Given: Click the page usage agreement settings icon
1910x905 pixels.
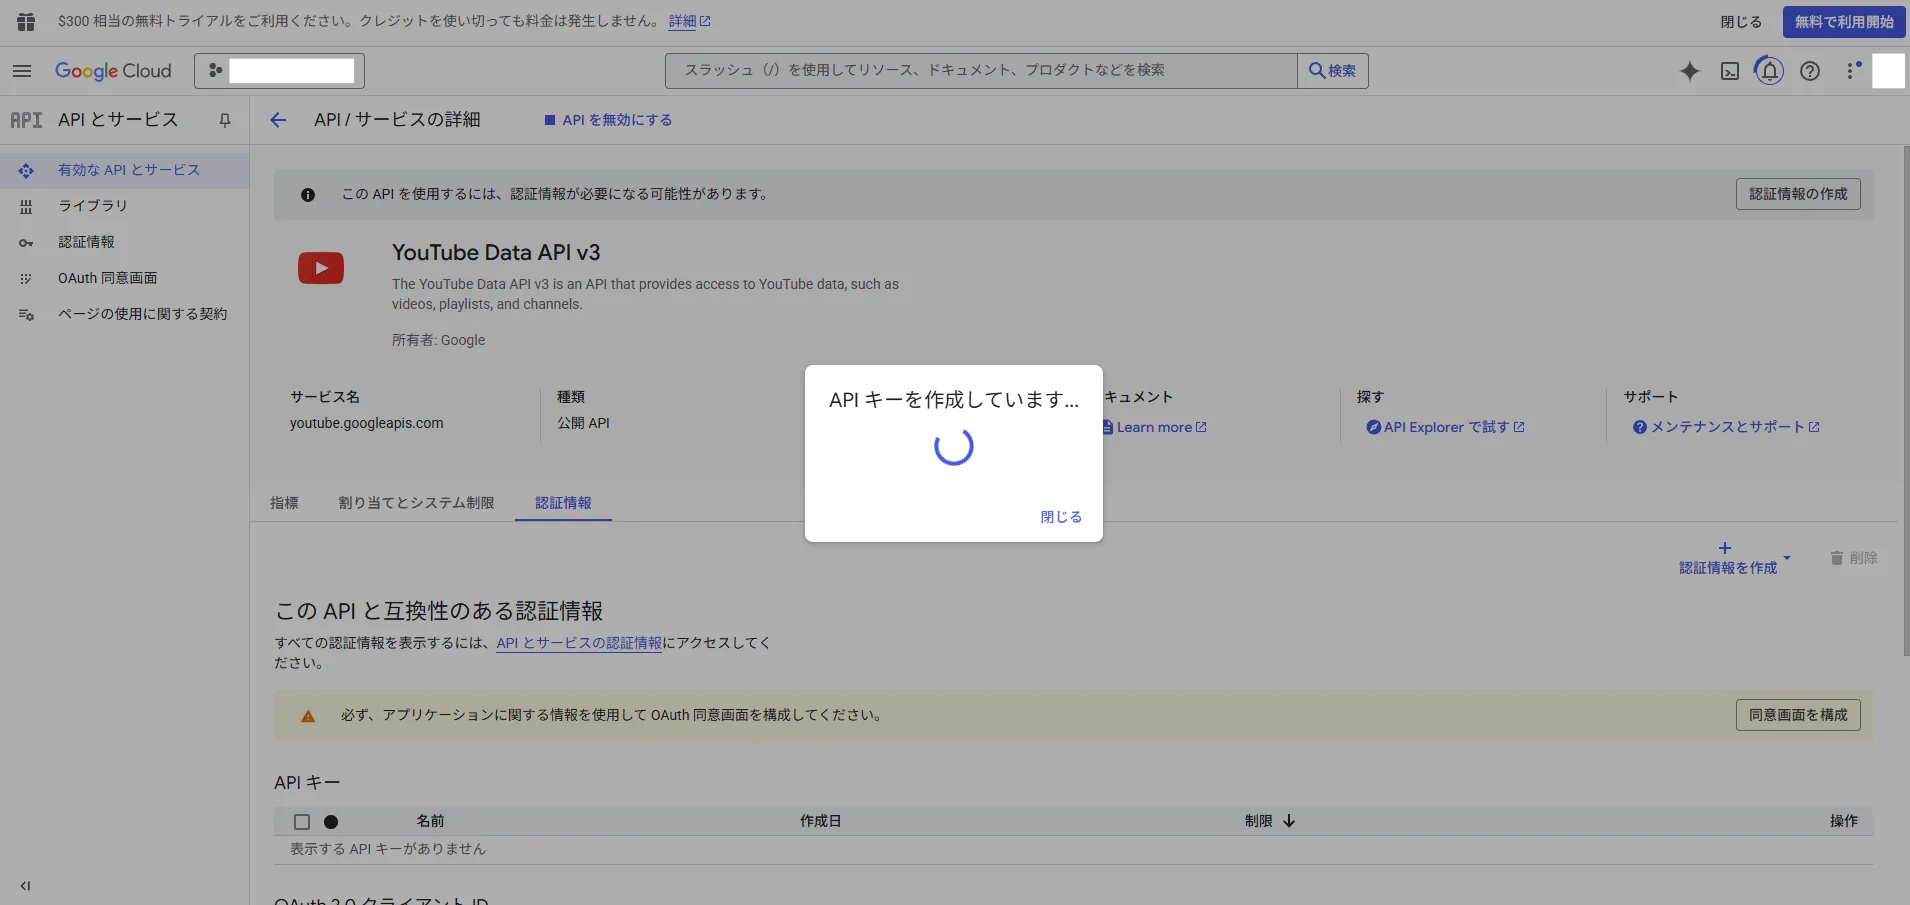Looking at the screenshot, I should pos(26,315).
